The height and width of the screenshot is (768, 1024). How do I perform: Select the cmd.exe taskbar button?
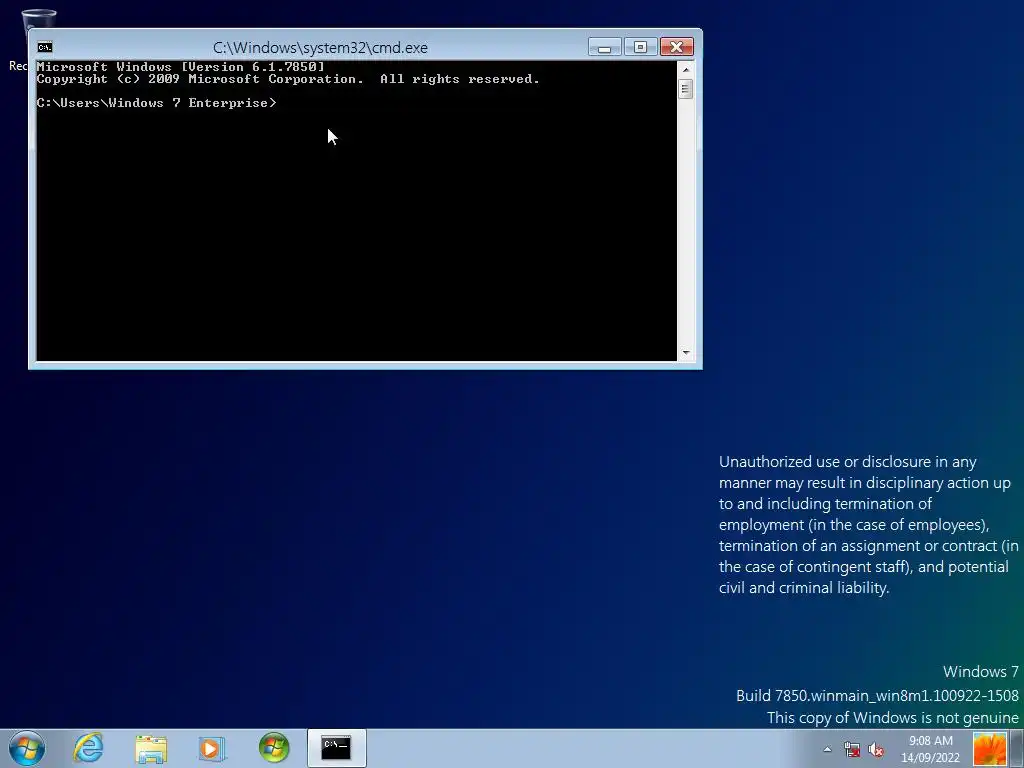[x=336, y=748]
